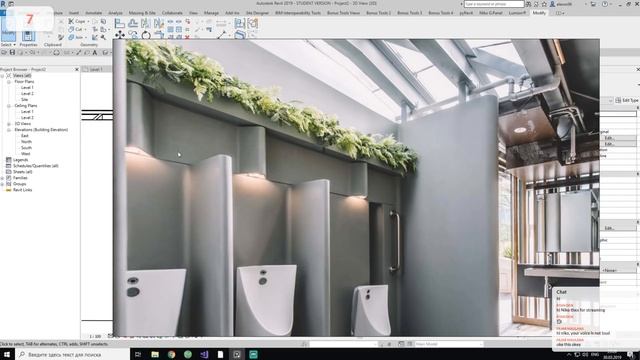Open Windows Start menu
Viewport: 640px width, 360px height.
(x=7, y=354)
